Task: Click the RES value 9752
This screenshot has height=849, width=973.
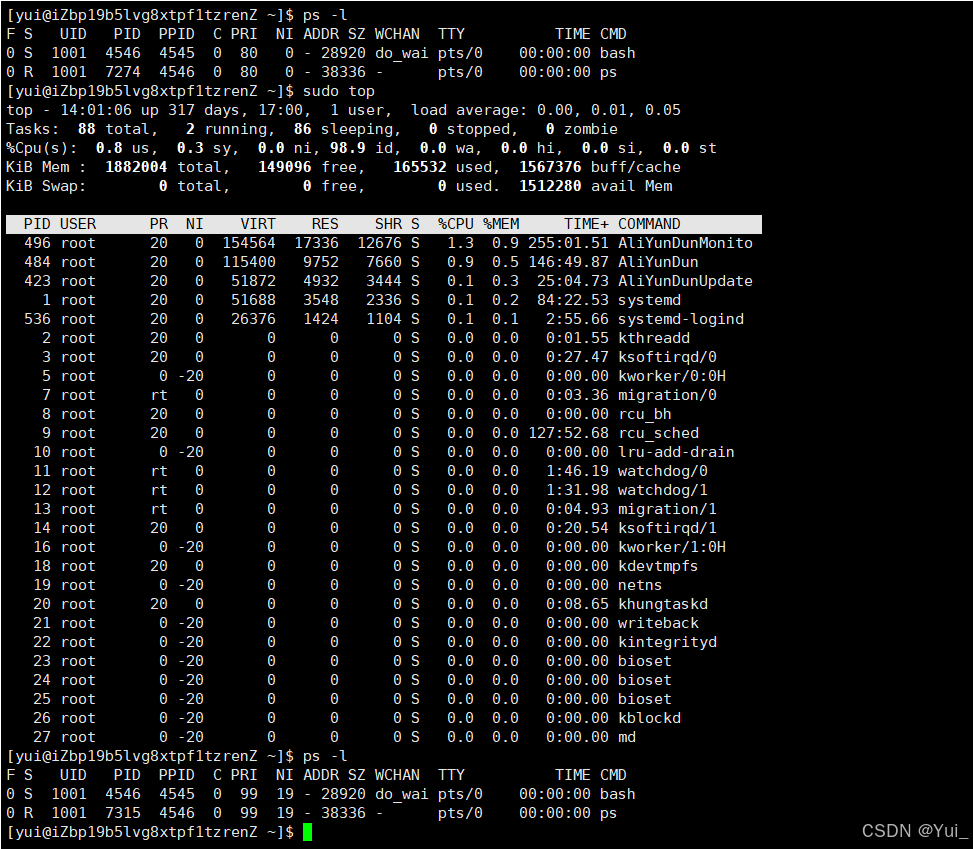Action: pos(320,263)
